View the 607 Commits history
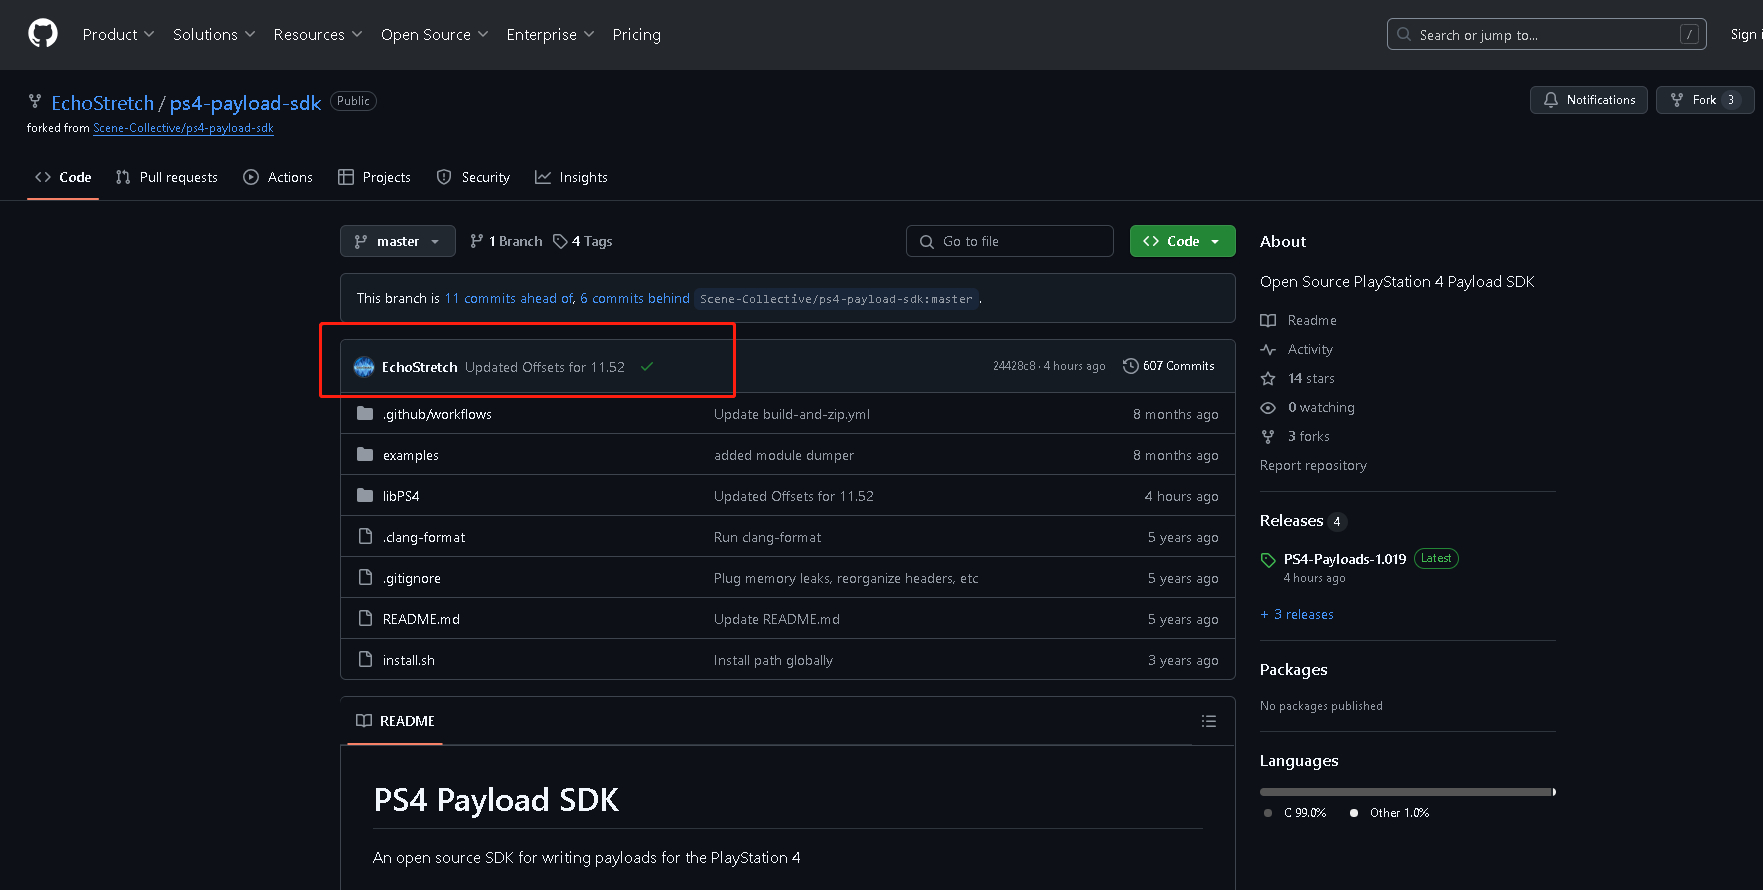The height and width of the screenshot is (890, 1763). click(x=1168, y=366)
